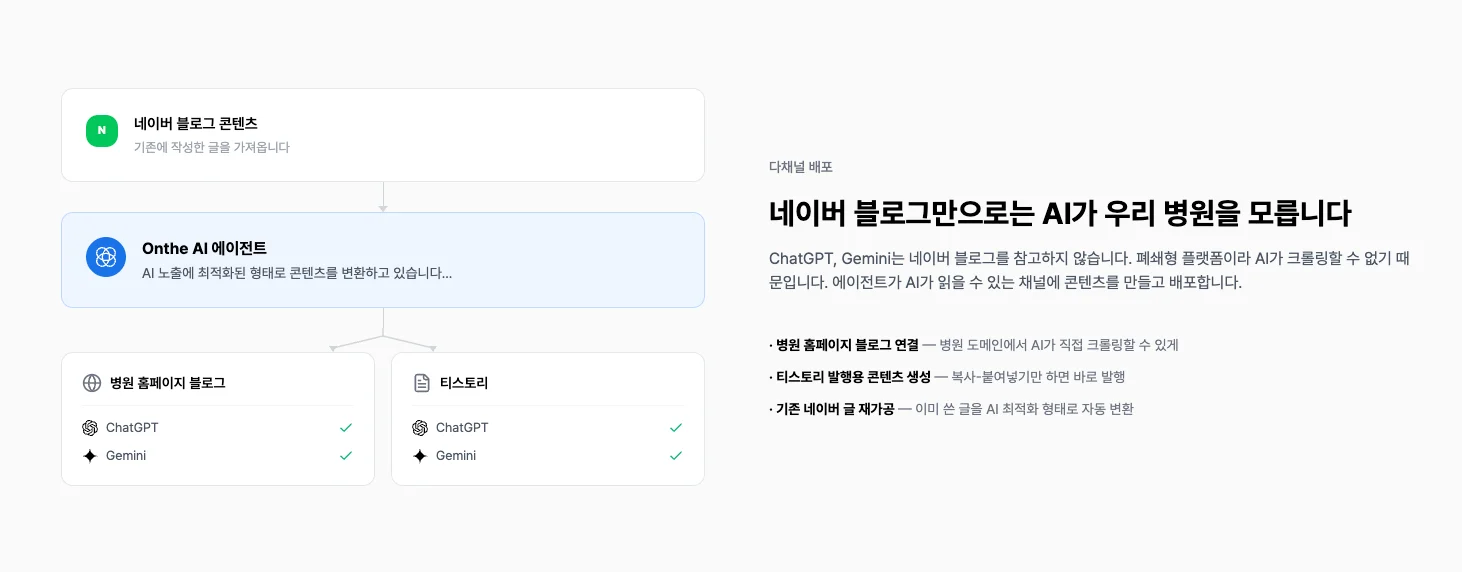Click the Onthe AI 에이전트 card title
Image resolution: width=1462 pixels, height=572 pixels.
(204, 249)
